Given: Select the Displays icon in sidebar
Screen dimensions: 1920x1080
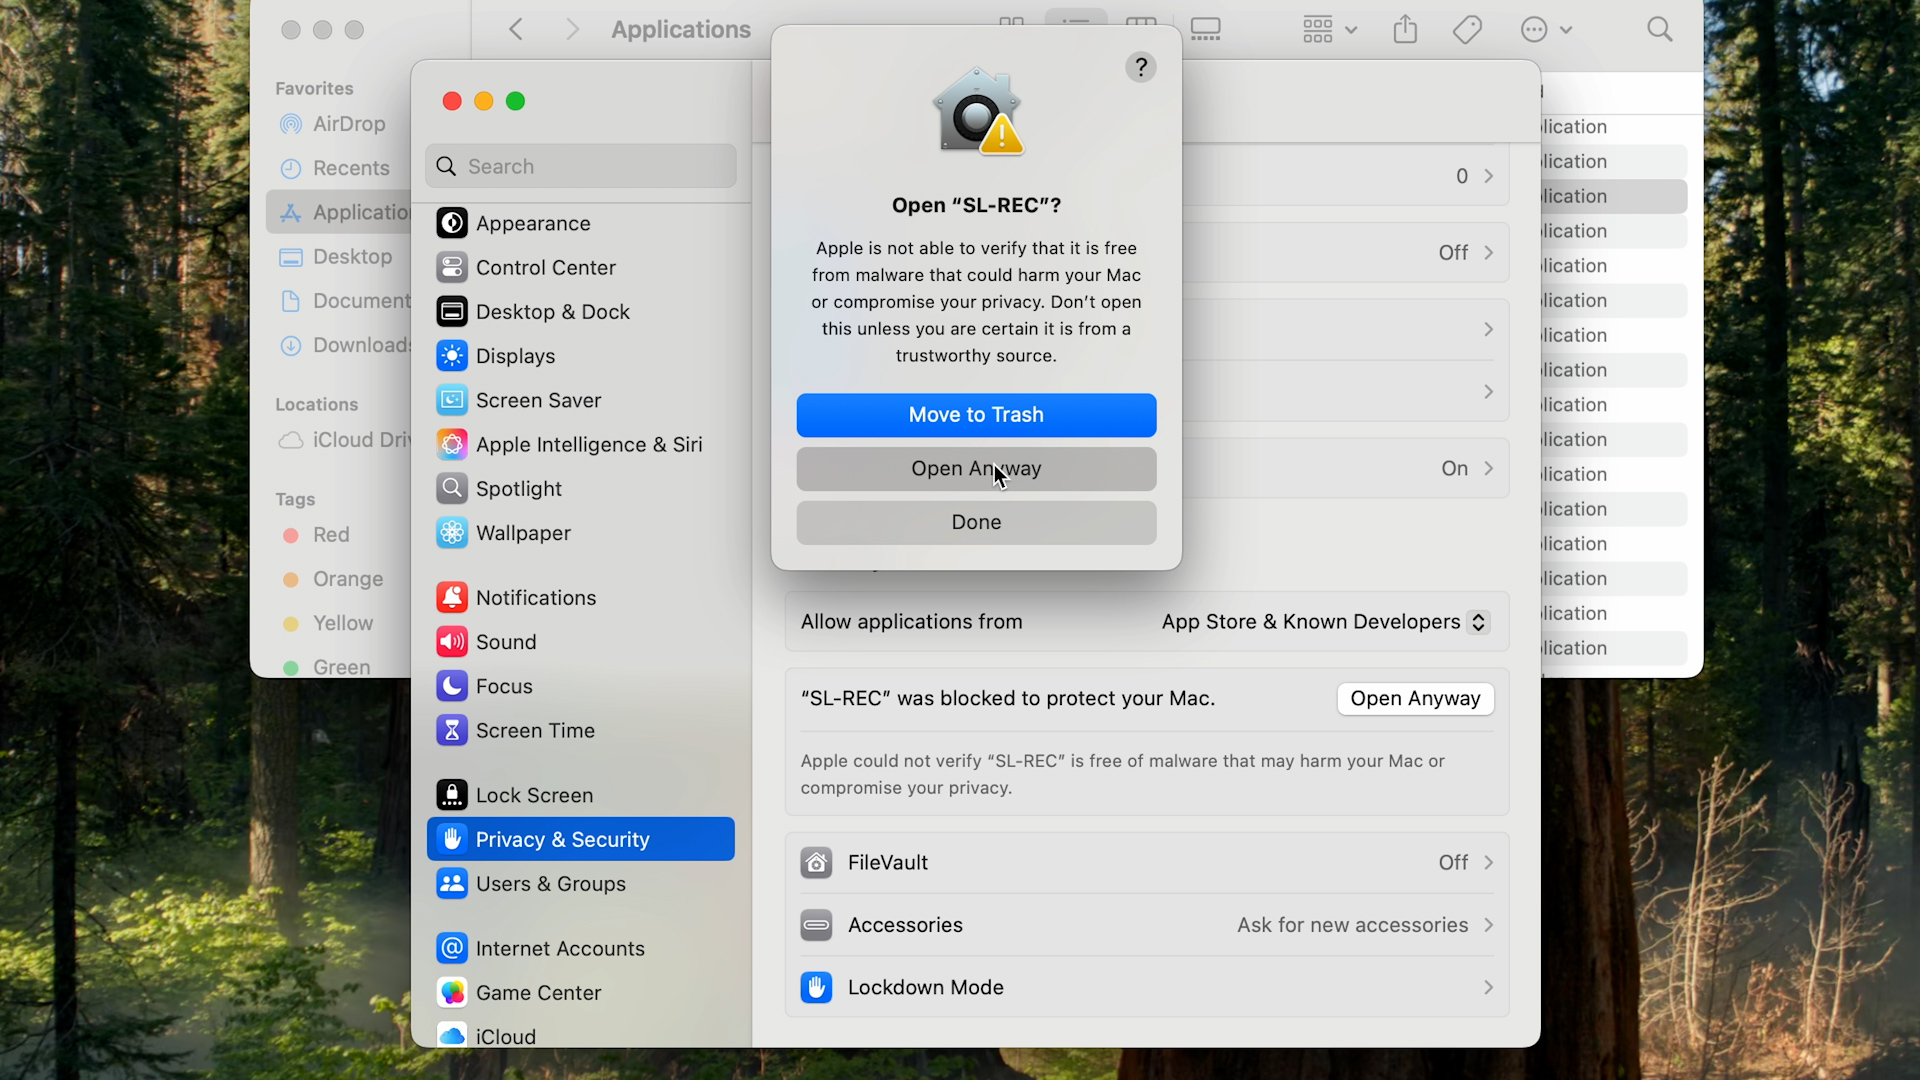Looking at the screenshot, I should (x=452, y=356).
